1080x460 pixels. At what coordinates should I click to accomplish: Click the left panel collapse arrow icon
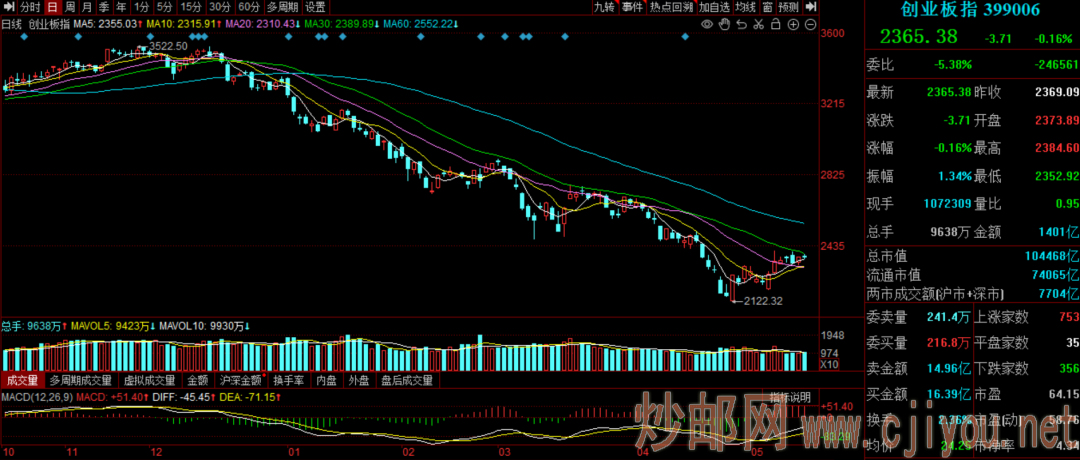click(x=7, y=8)
